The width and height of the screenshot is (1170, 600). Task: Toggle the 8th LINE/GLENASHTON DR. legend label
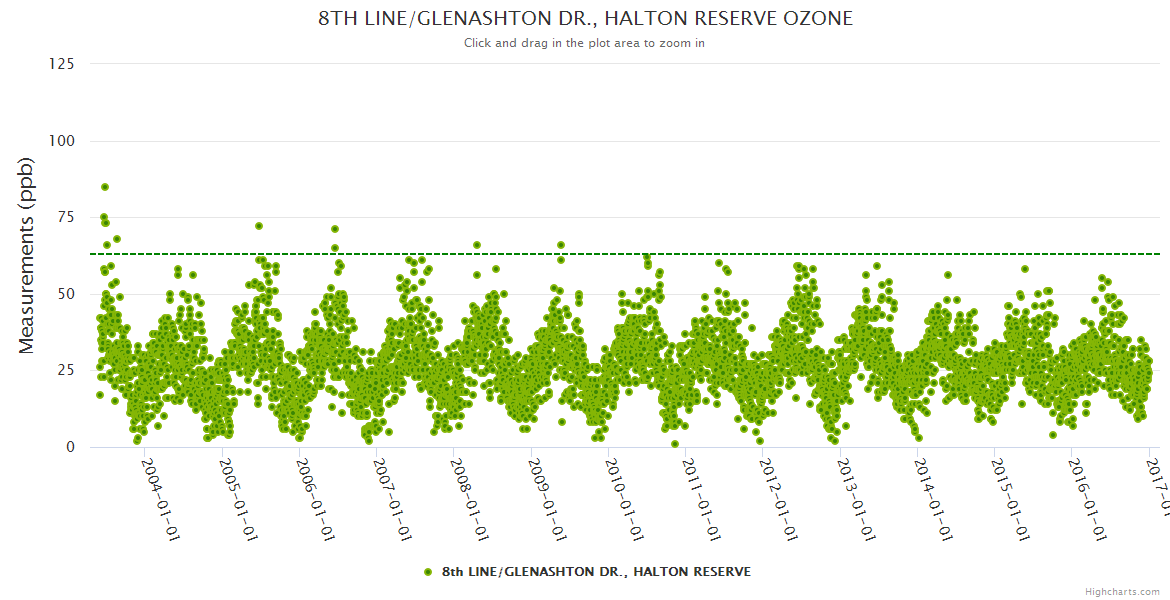595,572
